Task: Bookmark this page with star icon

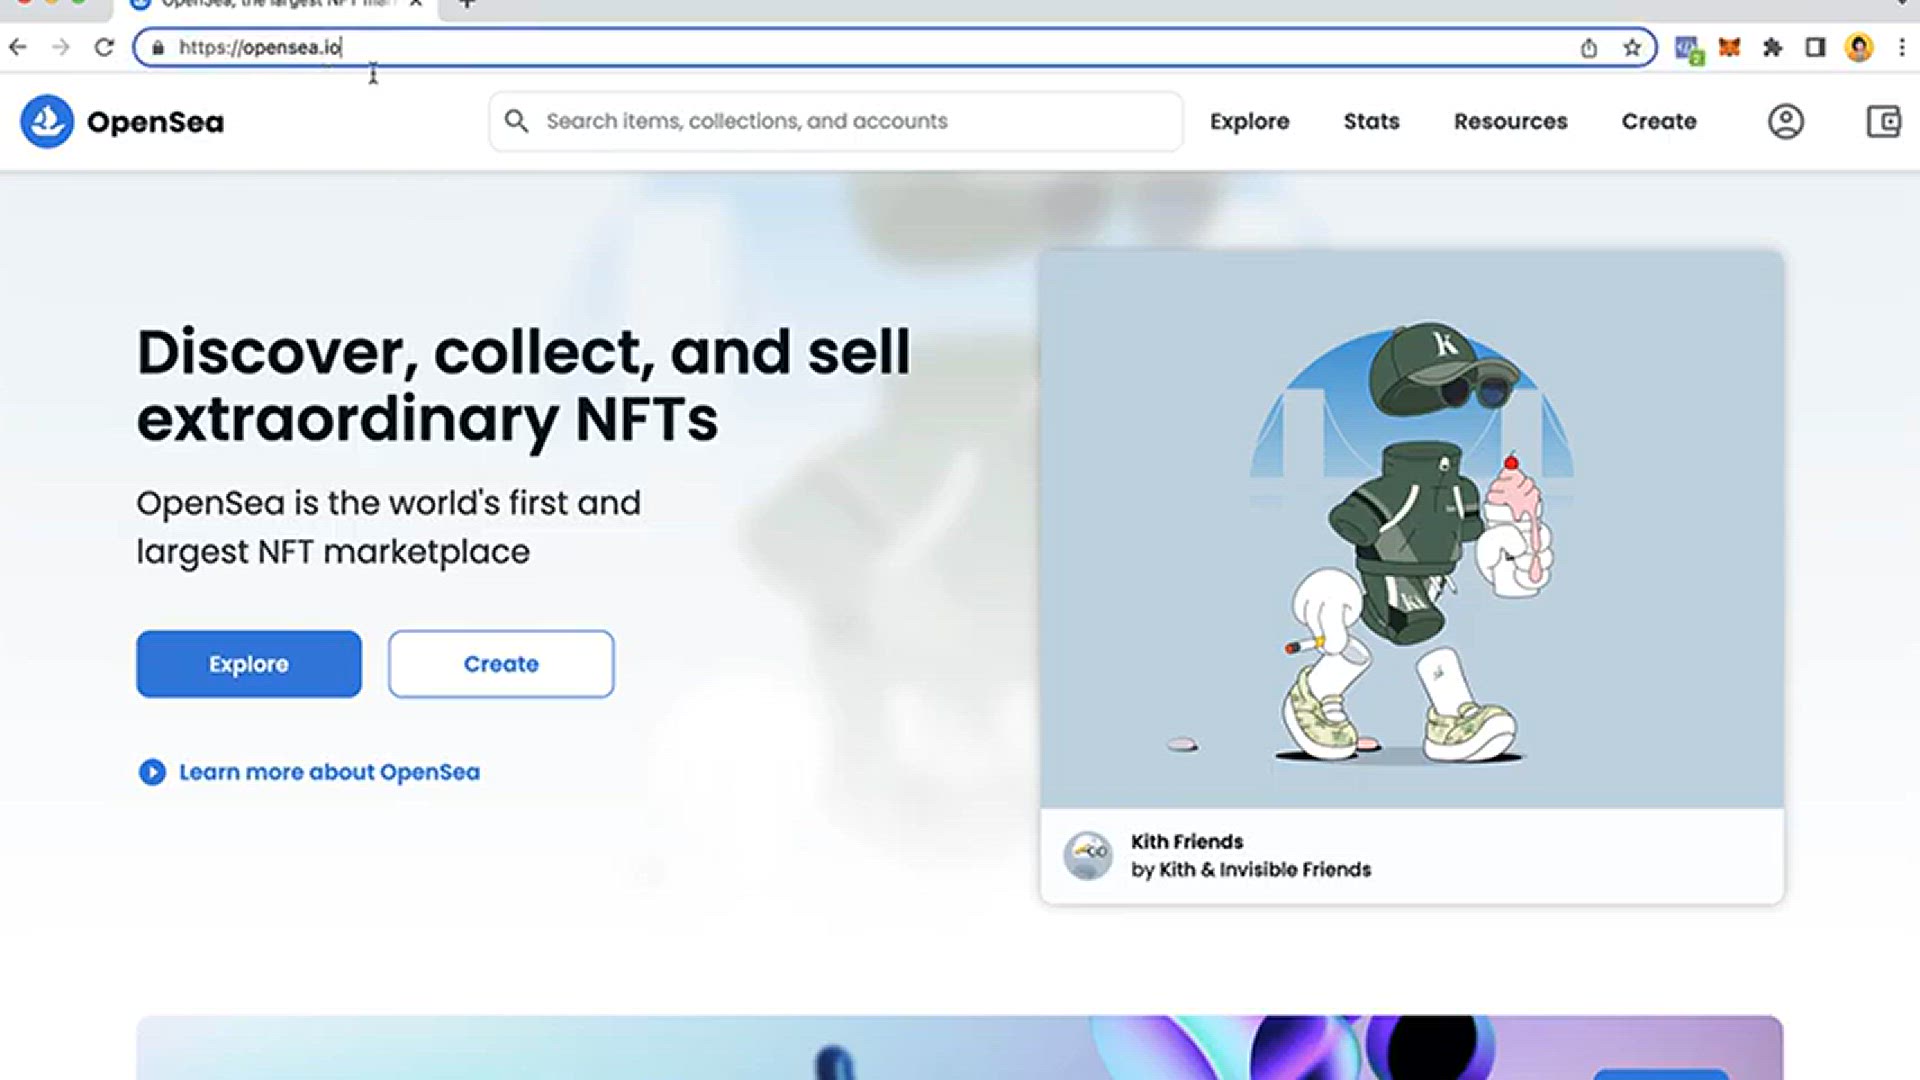Action: (x=1632, y=47)
